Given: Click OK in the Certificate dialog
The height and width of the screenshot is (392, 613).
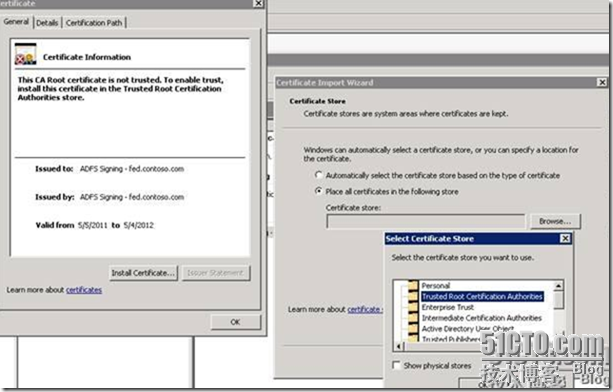Looking at the screenshot, I should click(235, 322).
